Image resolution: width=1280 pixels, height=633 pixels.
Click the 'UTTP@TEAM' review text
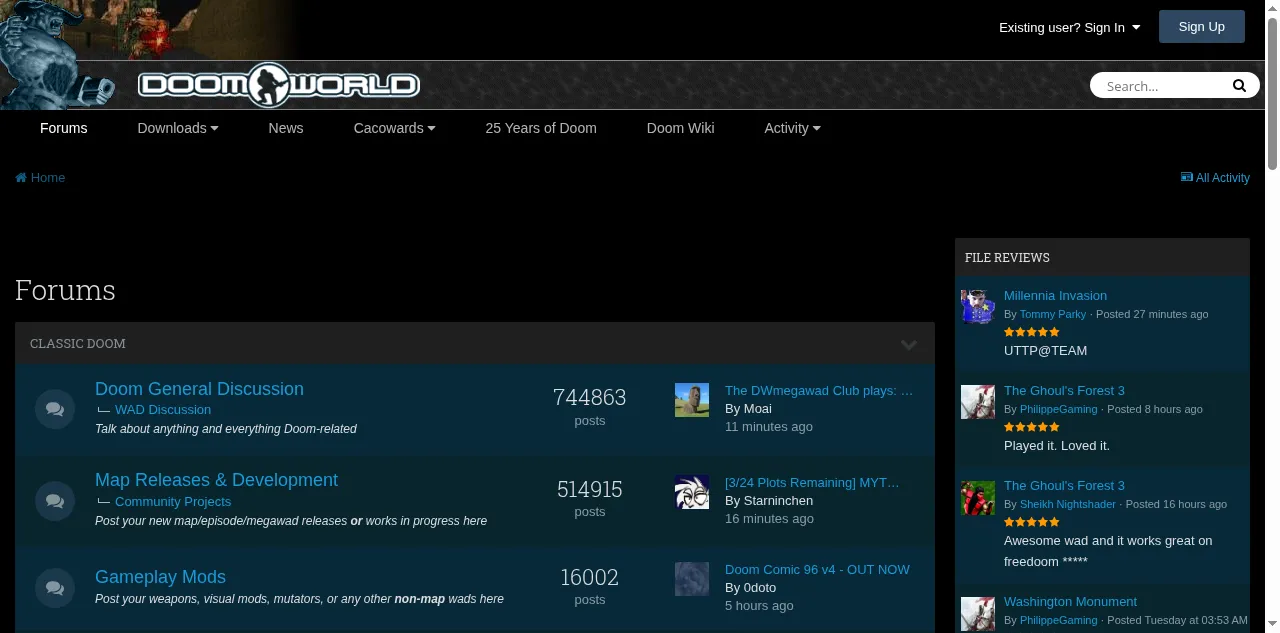pos(1045,351)
